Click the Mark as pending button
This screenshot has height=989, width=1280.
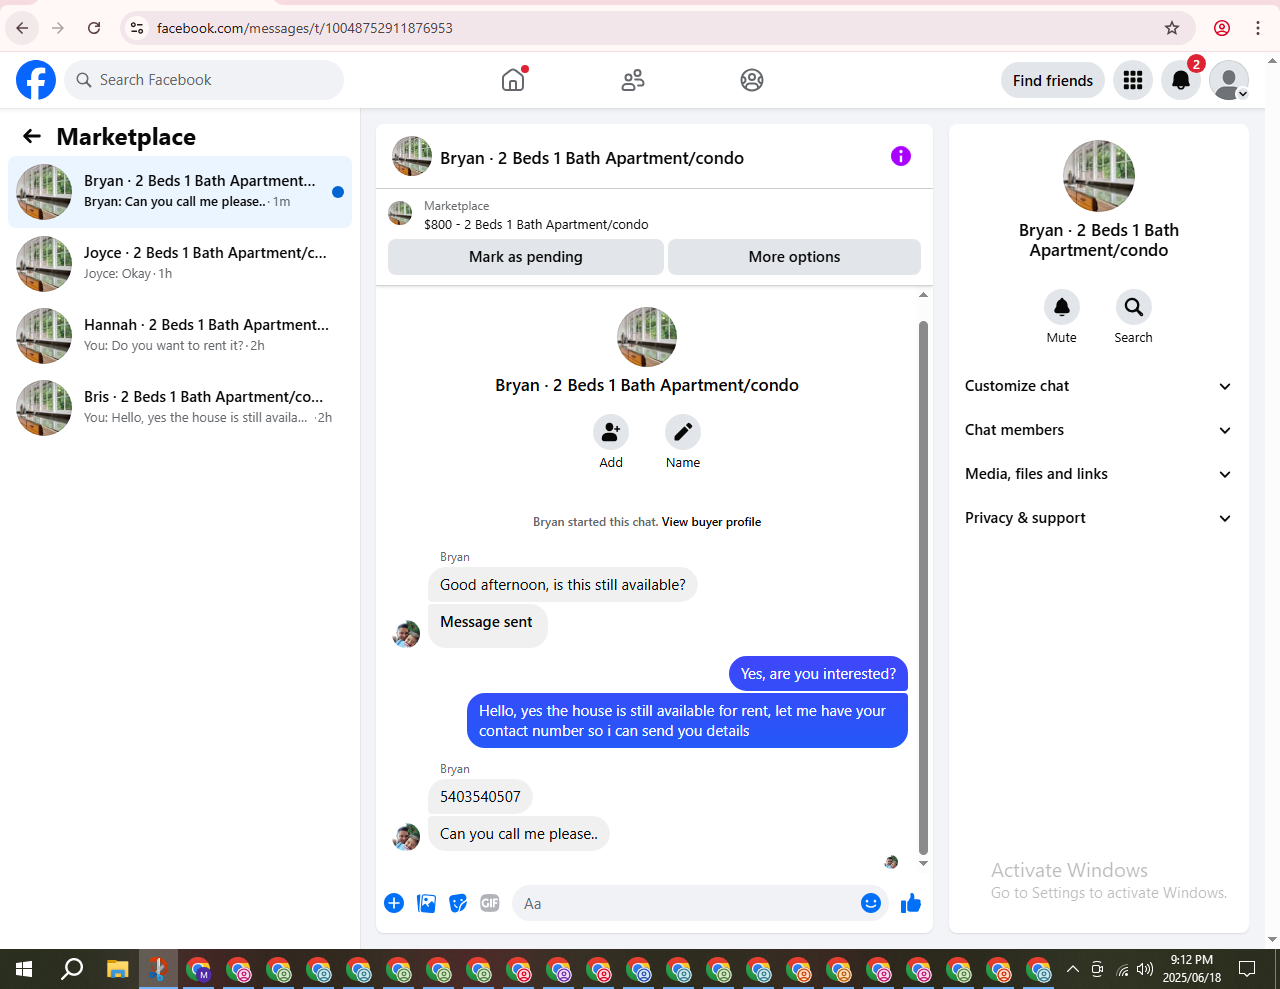tap(526, 257)
